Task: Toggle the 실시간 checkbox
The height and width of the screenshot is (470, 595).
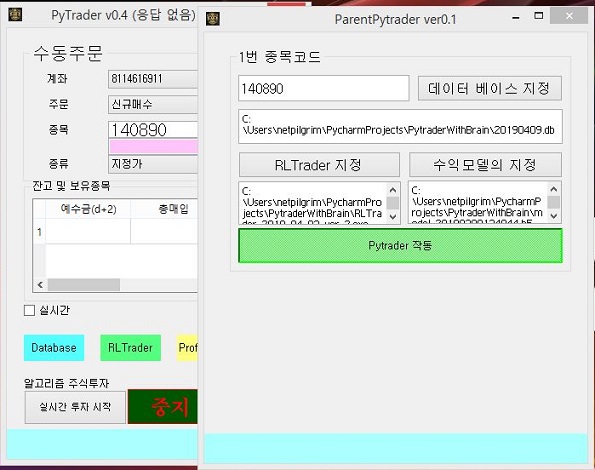Action: [29, 310]
